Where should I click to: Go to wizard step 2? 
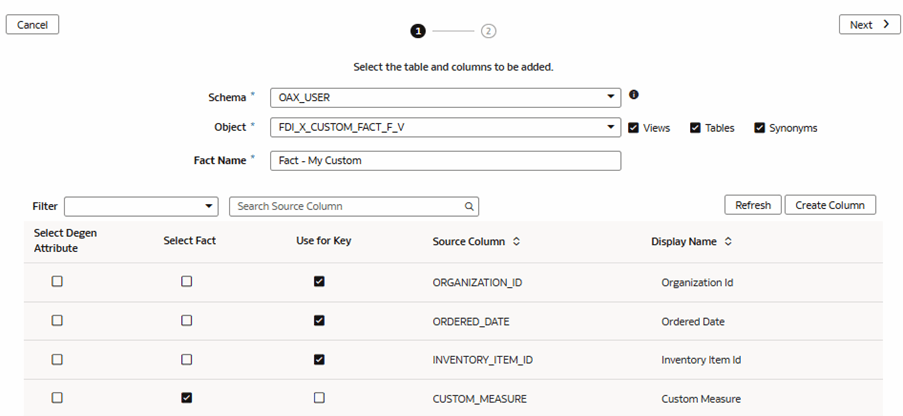488,31
